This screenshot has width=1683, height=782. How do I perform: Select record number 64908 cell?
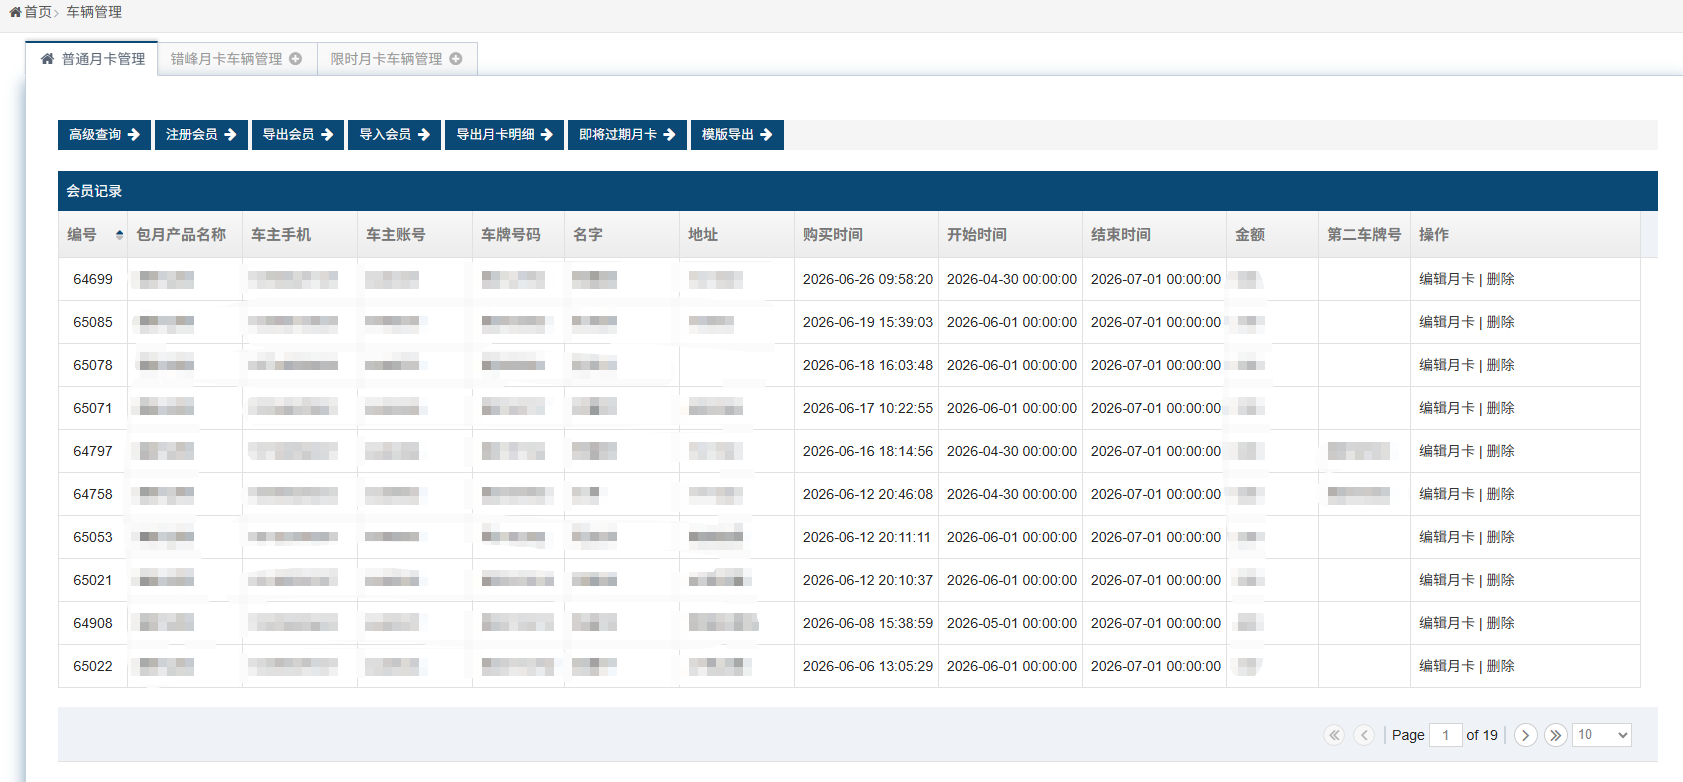click(x=93, y=623)
